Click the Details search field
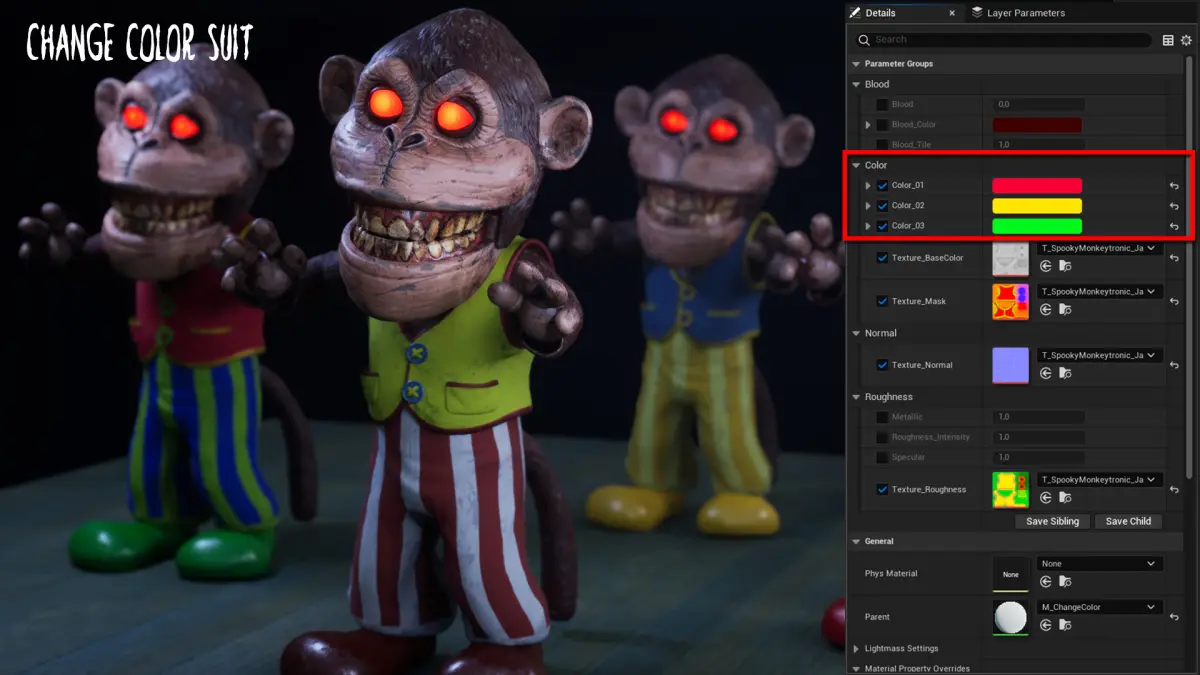The height and width of the screenshot is (675, 1200). click(1003, 40)
